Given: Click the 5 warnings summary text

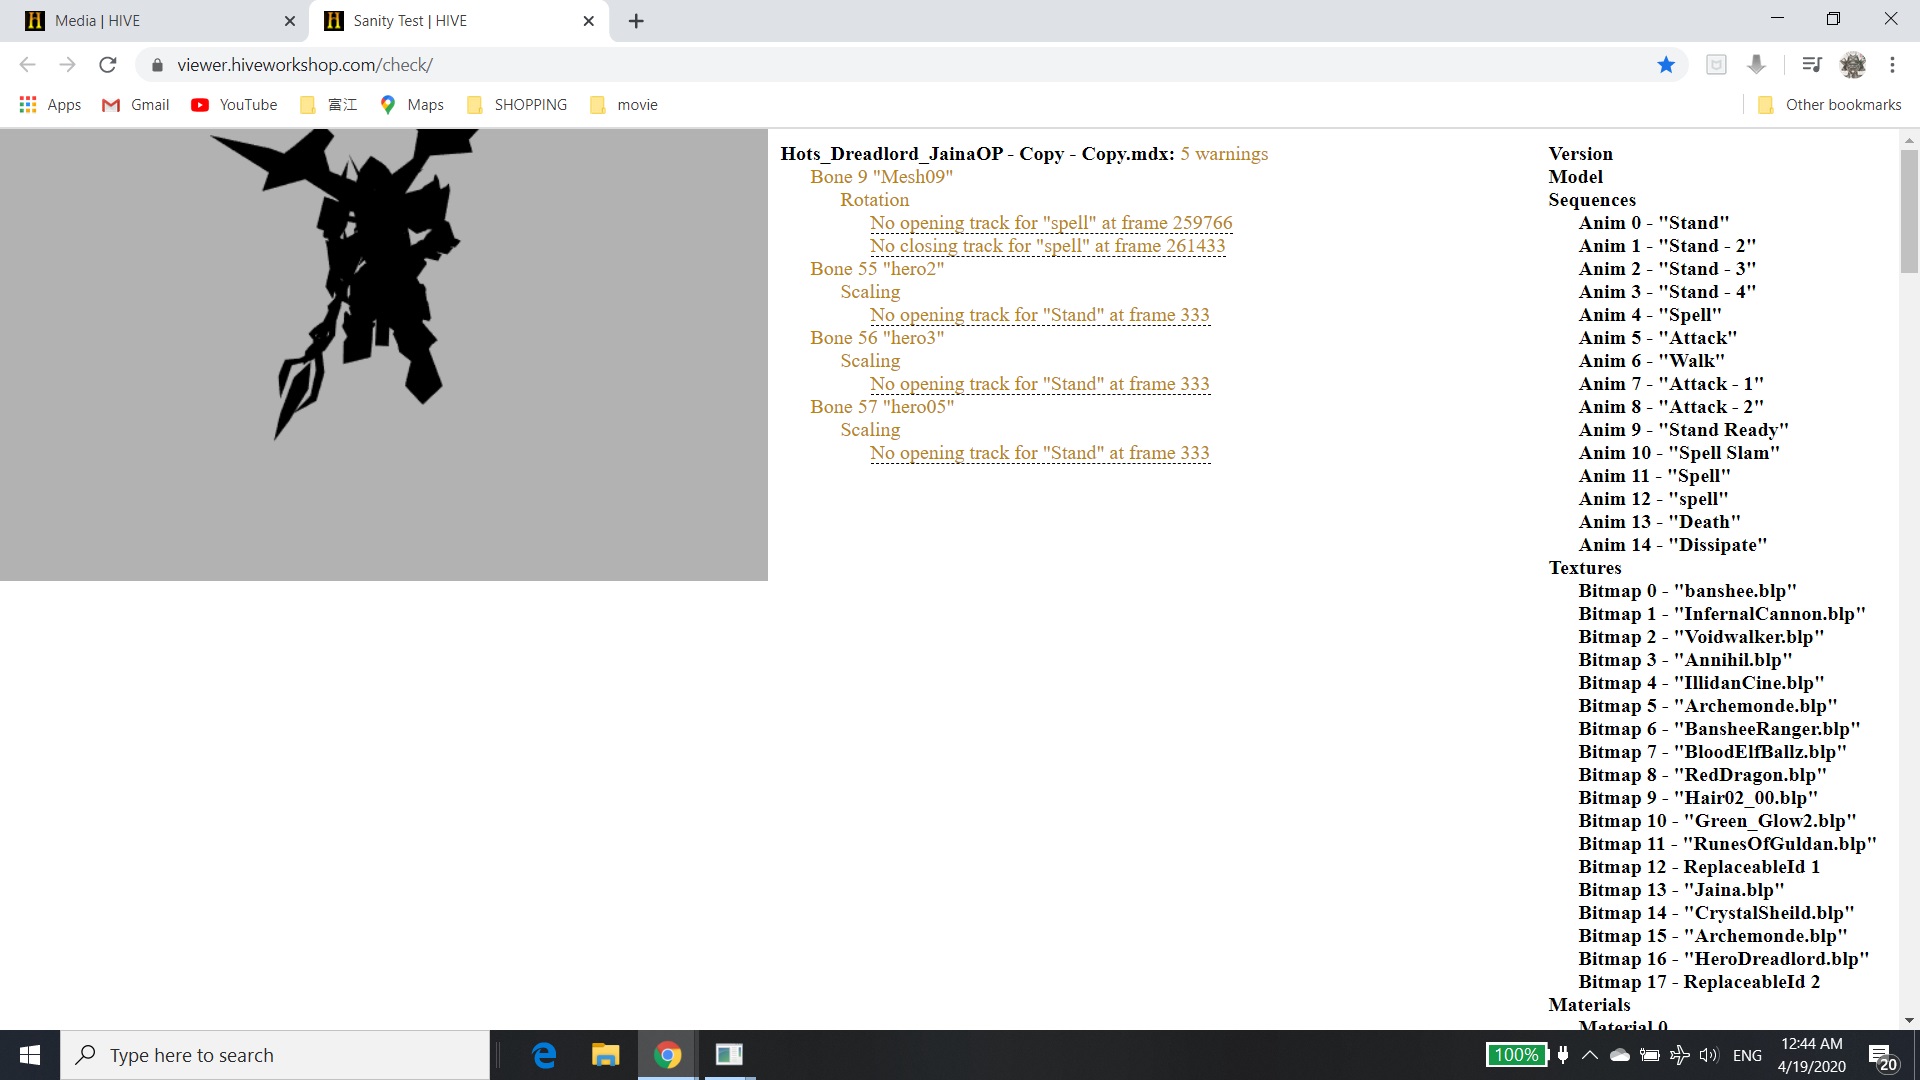Looking at the screenshot, I should (1224, 154).
